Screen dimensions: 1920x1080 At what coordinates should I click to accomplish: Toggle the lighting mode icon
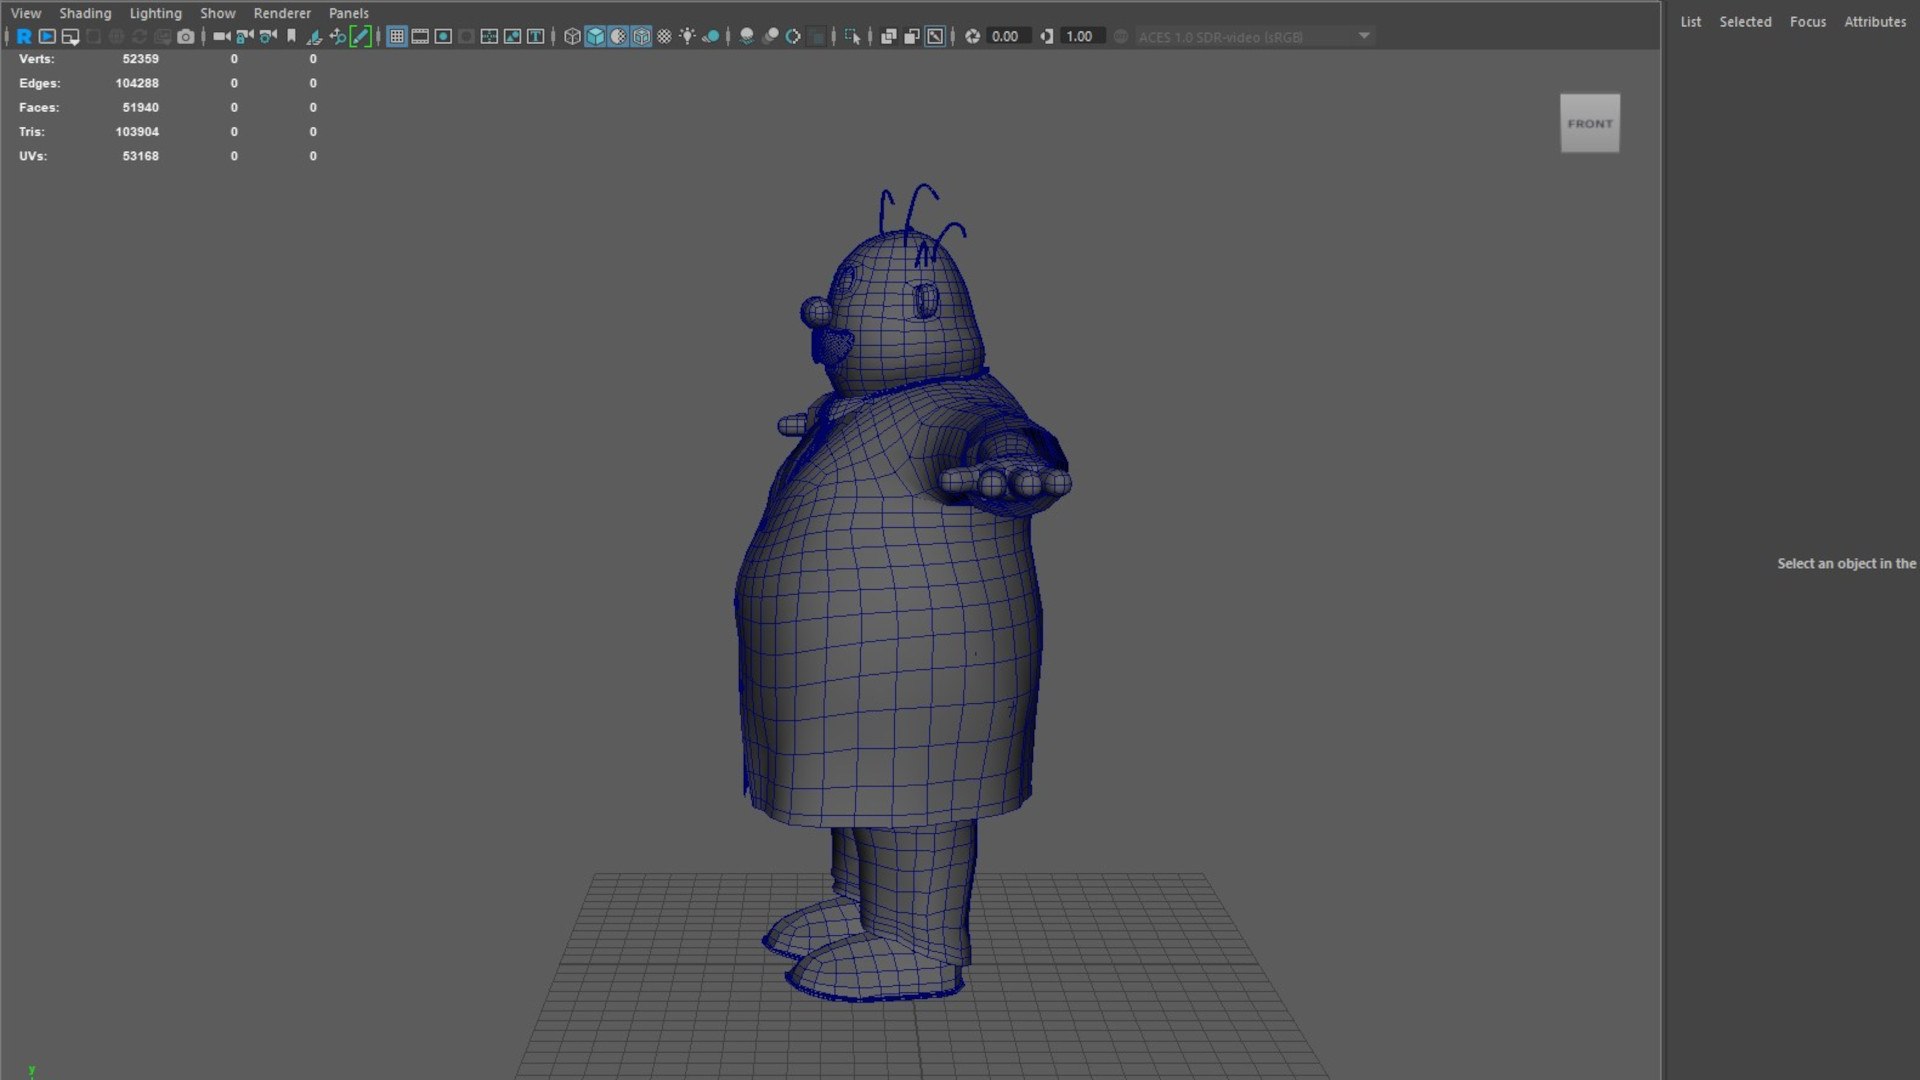pyautogui.click(x=690, y=36)
